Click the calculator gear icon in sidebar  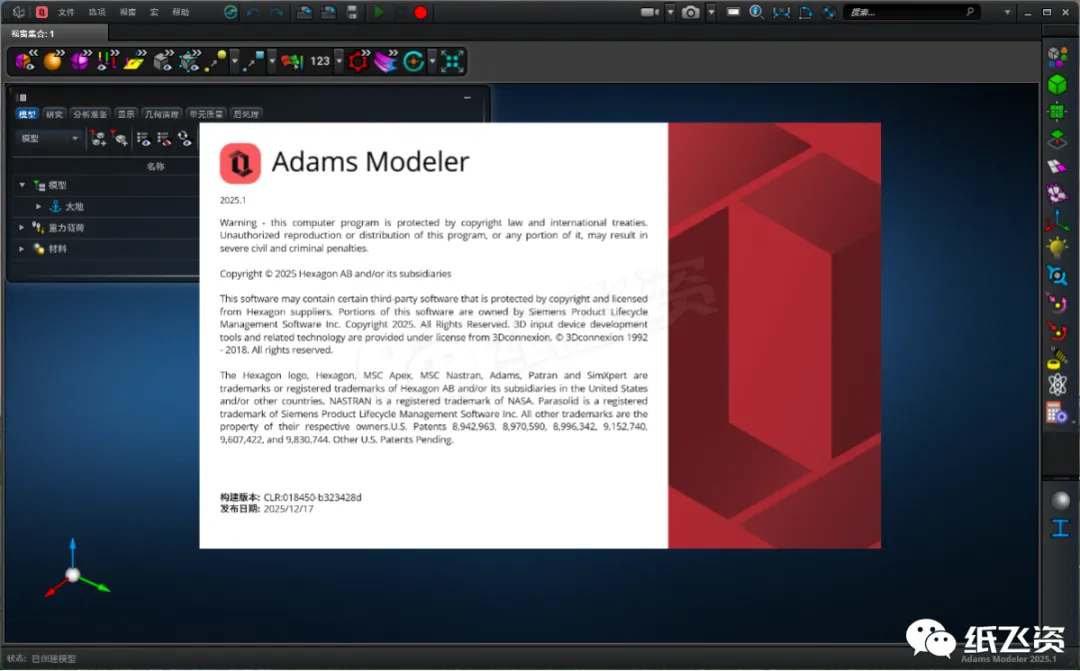click(1057, 412)
